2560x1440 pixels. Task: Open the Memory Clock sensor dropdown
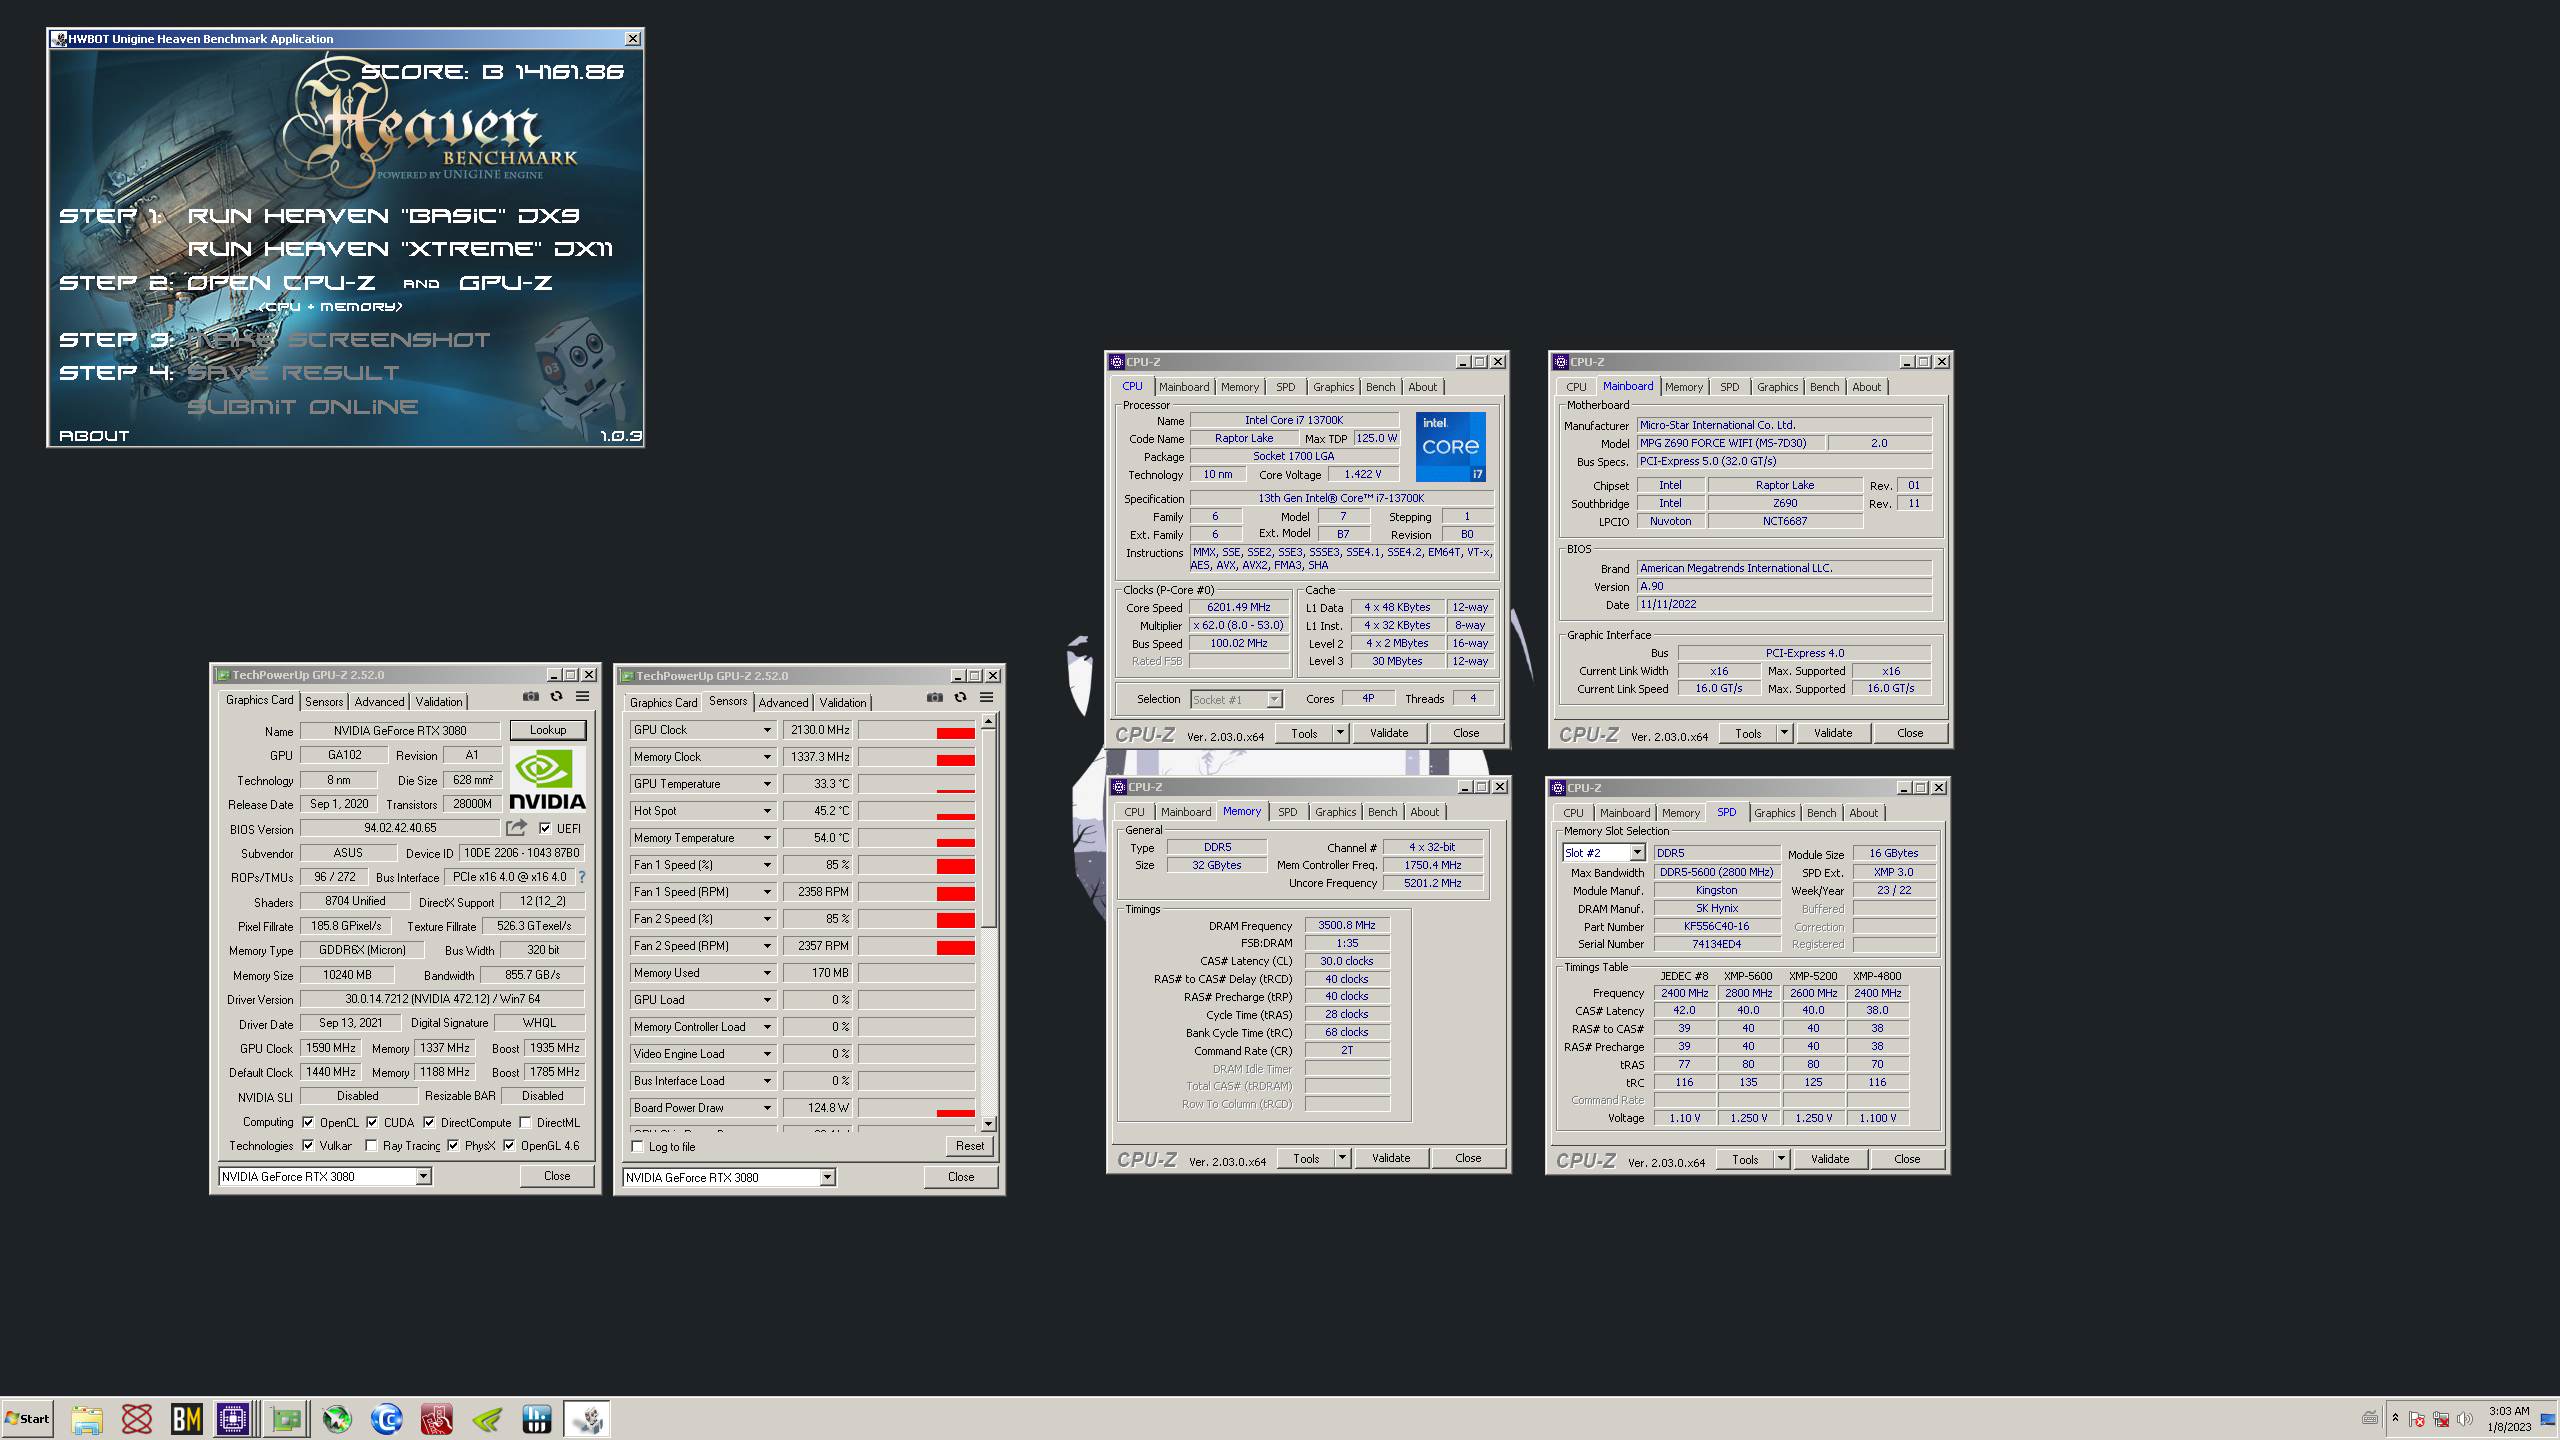767,757
